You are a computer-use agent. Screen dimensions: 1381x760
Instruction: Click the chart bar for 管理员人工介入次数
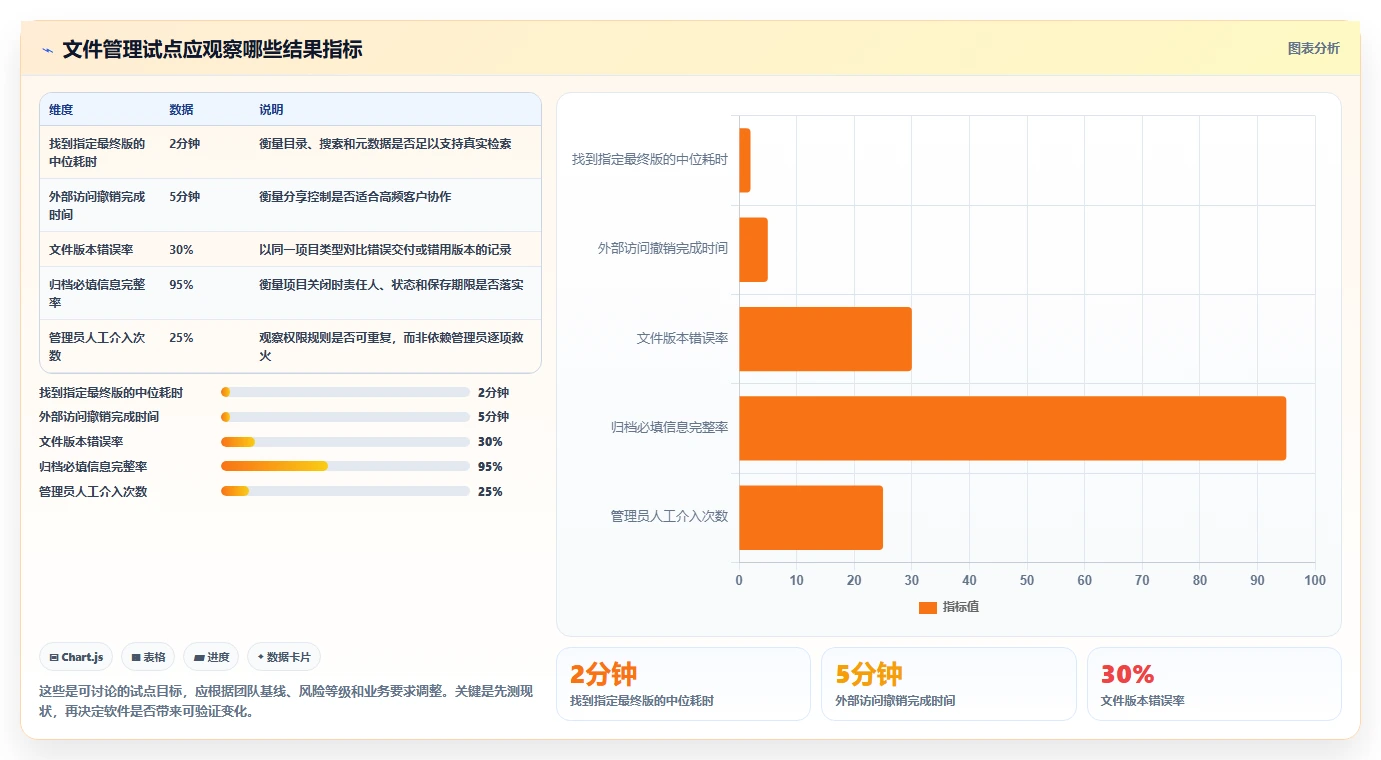811,517
